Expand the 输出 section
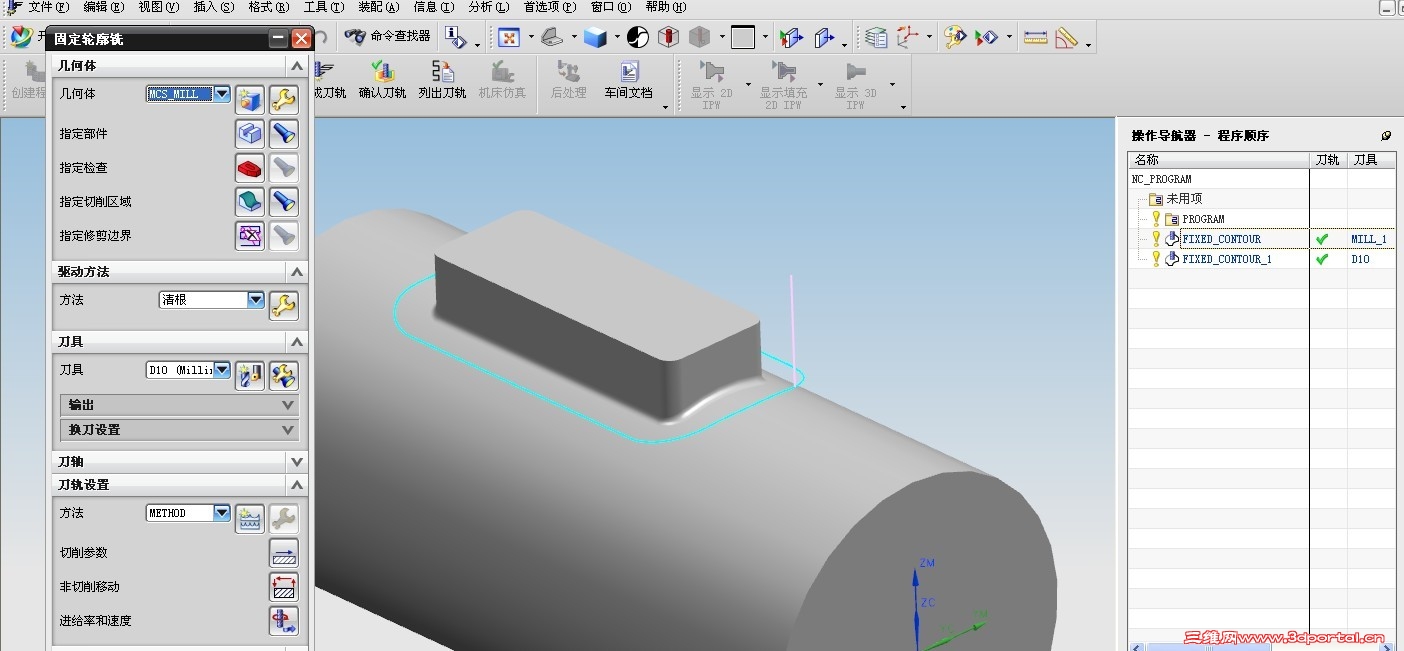The image size is (1404, 651). [180, 405]
